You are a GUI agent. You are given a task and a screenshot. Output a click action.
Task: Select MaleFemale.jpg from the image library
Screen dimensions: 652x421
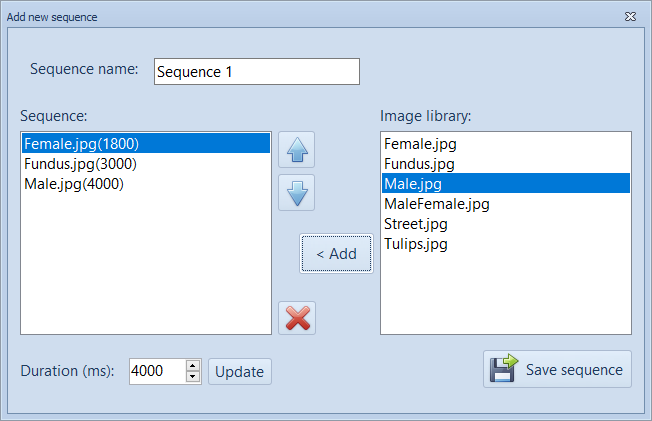click(437, 203)
